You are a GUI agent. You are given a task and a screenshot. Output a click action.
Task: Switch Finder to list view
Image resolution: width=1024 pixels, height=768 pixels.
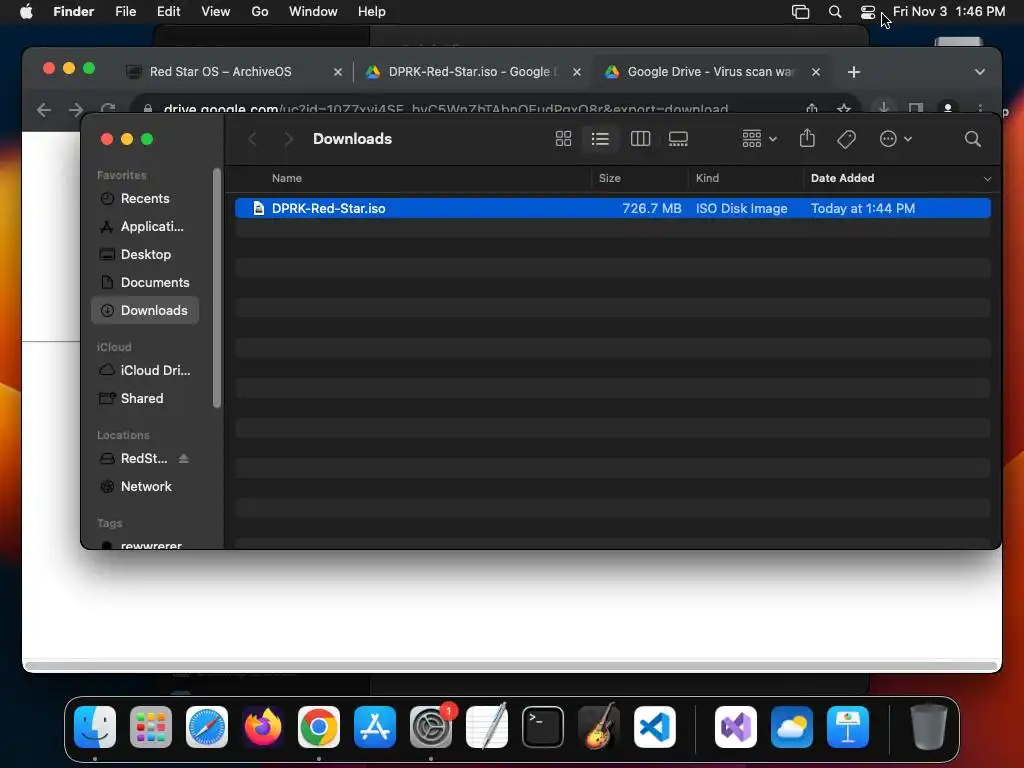(600, 138)
